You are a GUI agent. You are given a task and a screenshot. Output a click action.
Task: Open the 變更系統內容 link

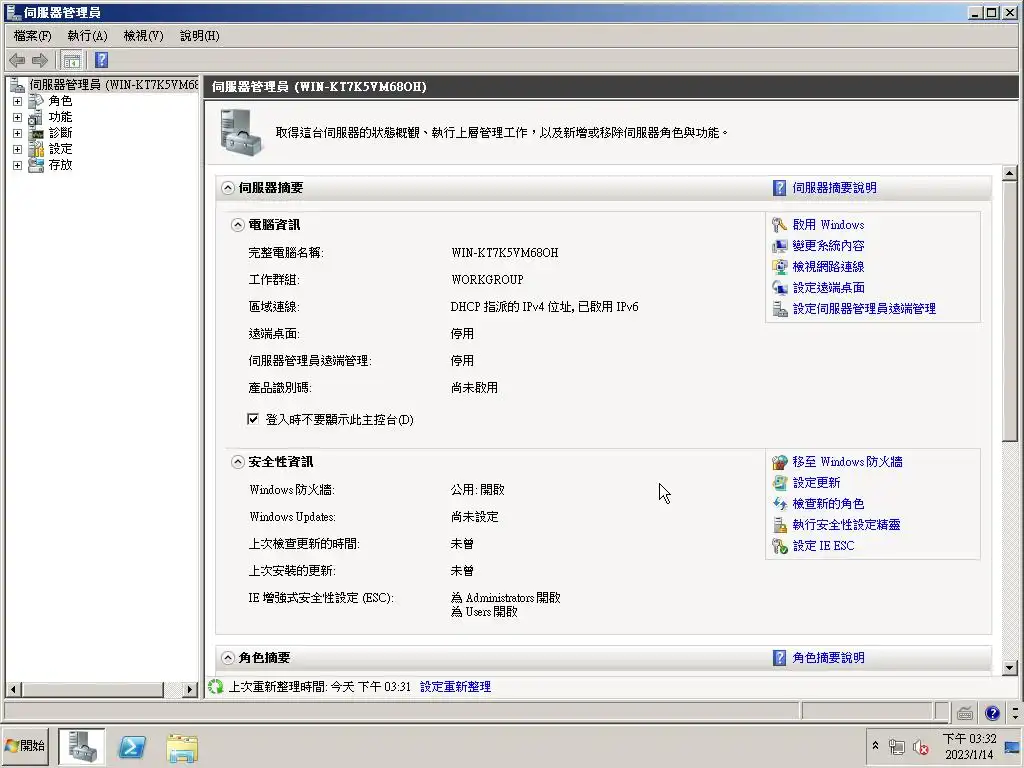click(828, 246)
